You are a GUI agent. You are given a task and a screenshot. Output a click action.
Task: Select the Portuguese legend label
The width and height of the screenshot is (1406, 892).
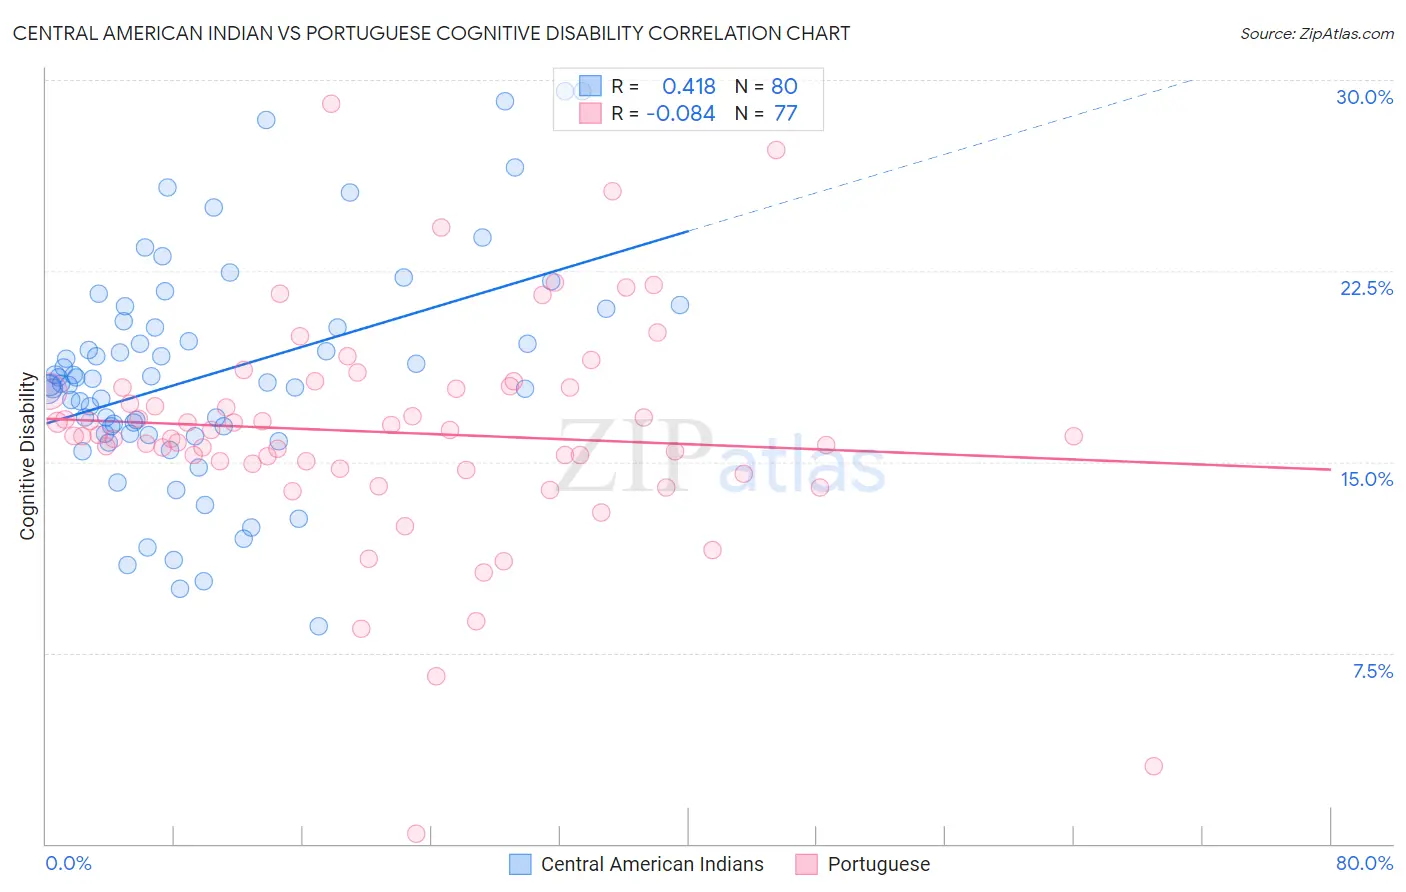pos(879,864)
